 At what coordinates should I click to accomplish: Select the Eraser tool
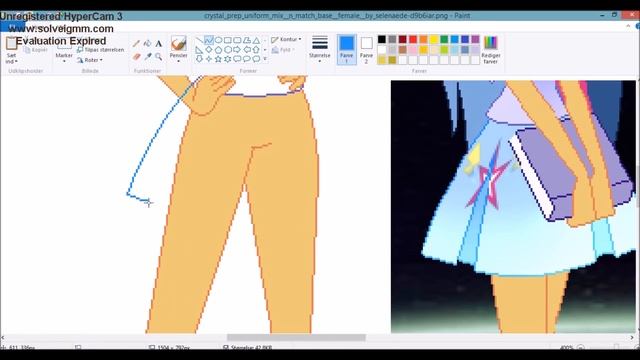136,56
